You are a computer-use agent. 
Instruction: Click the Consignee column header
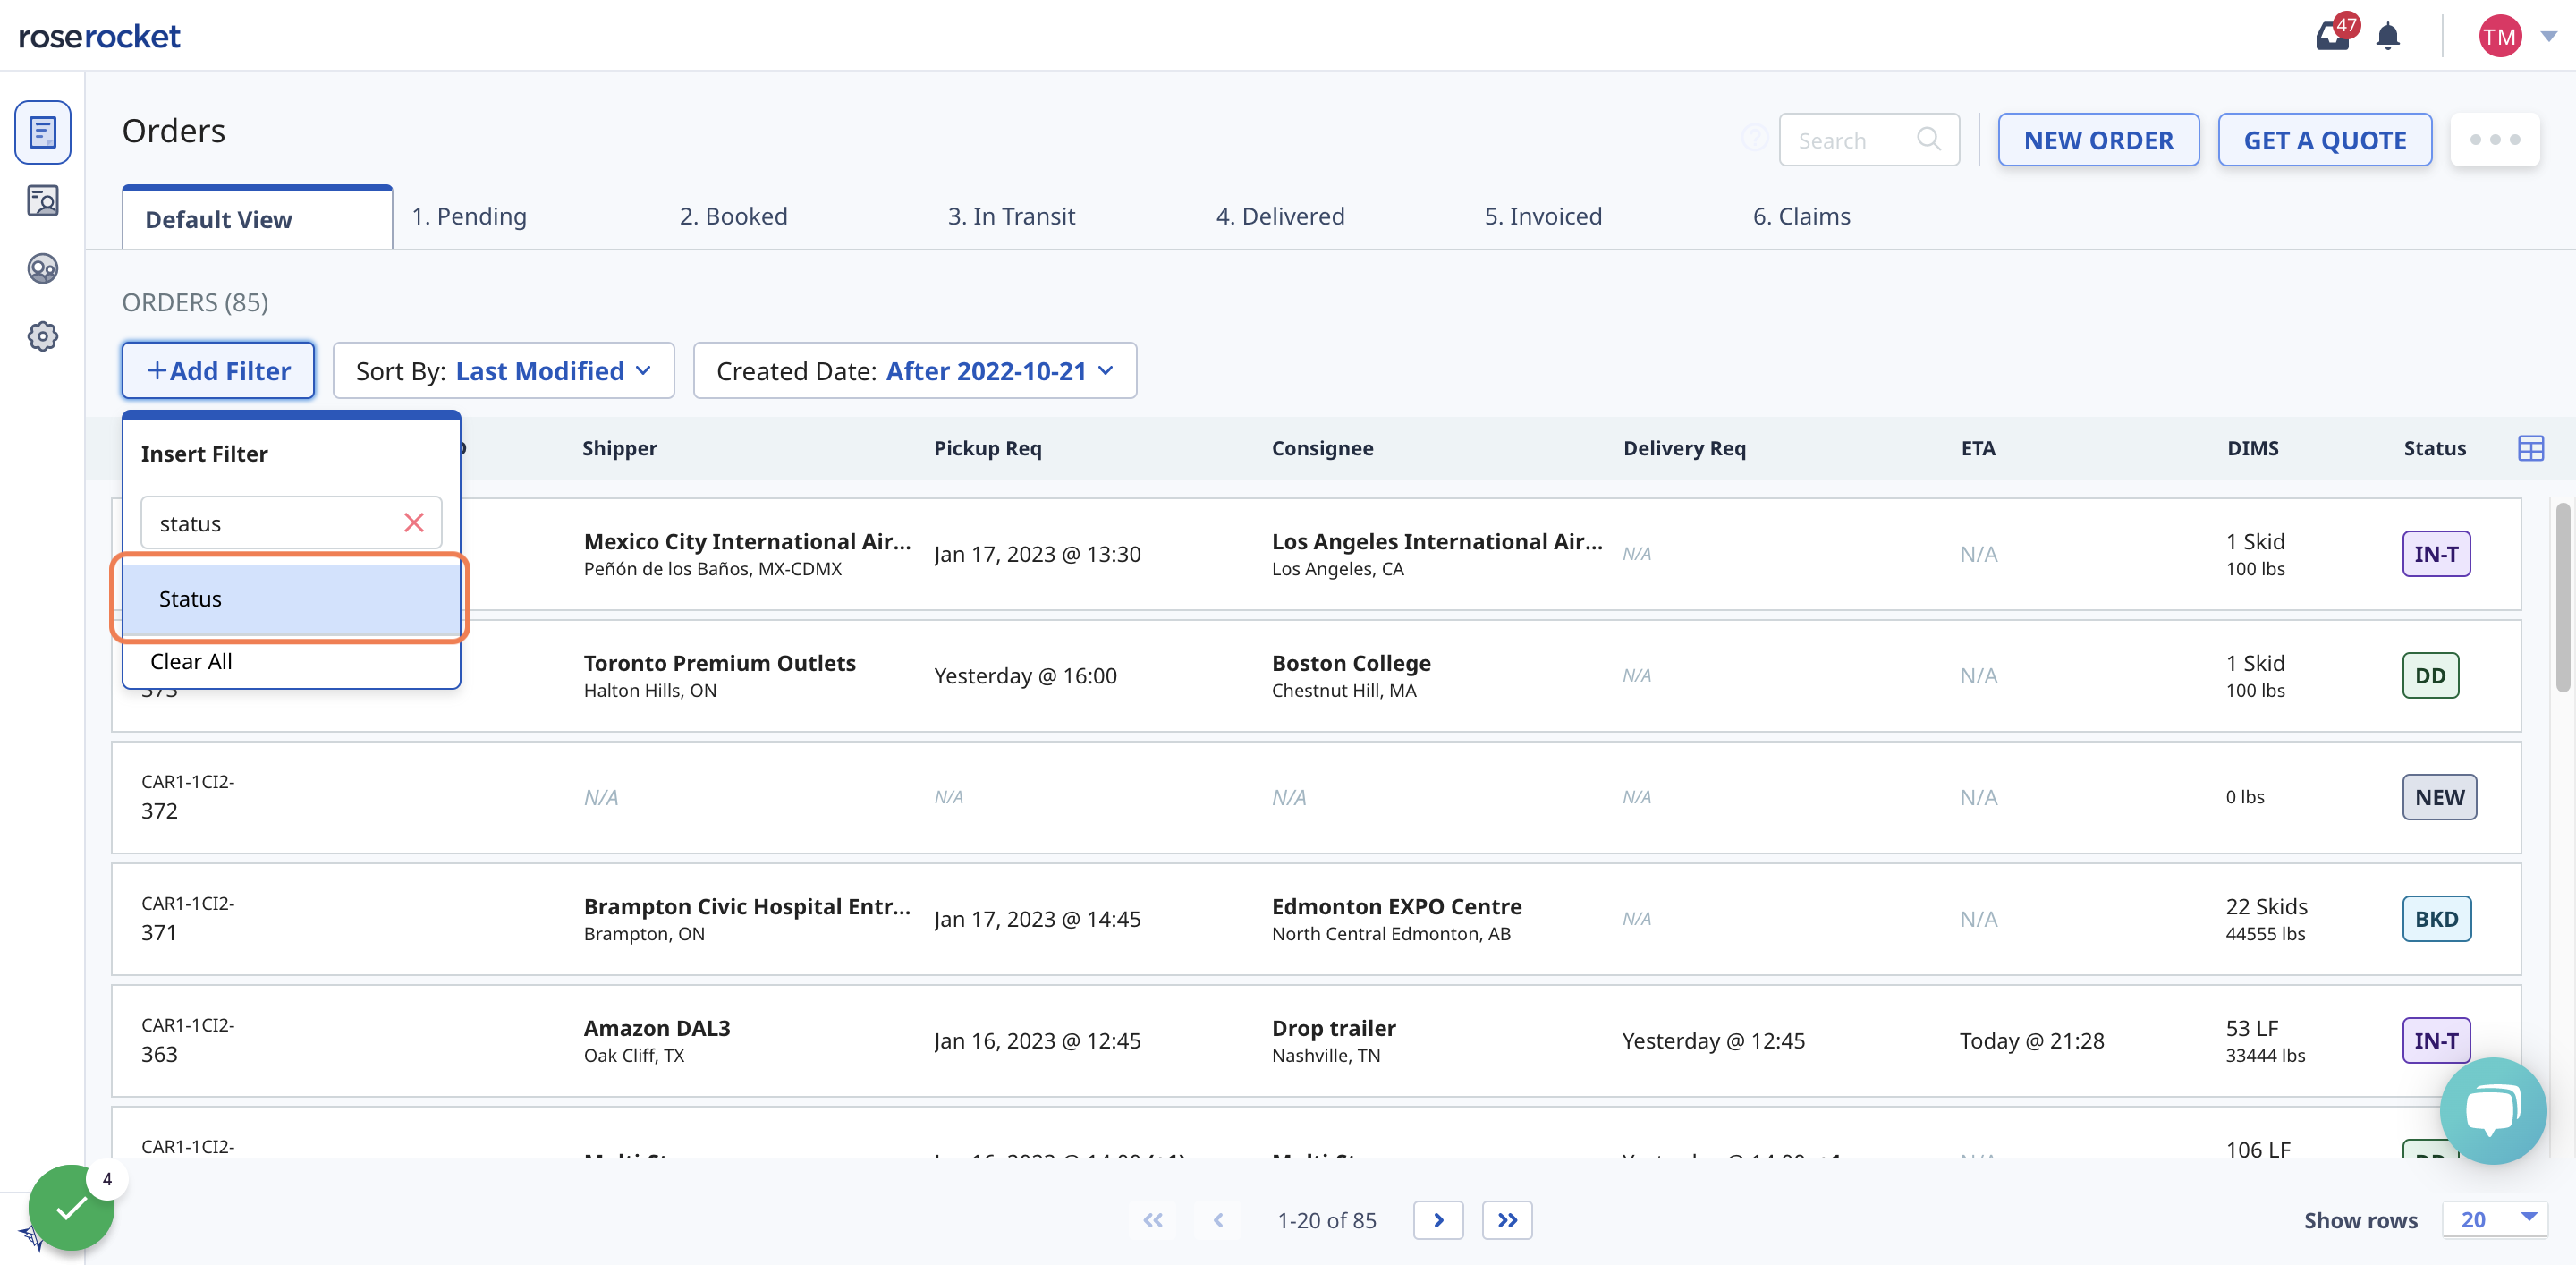[1322, 448]
